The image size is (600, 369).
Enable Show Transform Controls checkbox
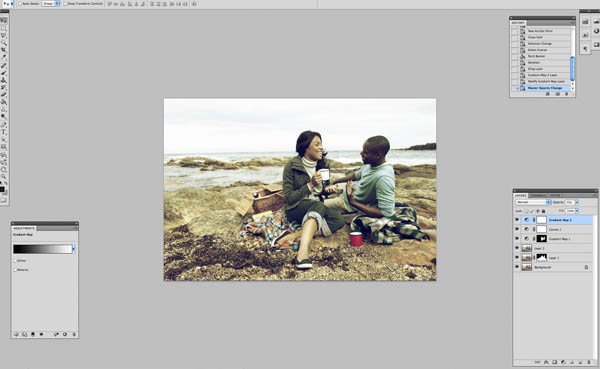65,3
